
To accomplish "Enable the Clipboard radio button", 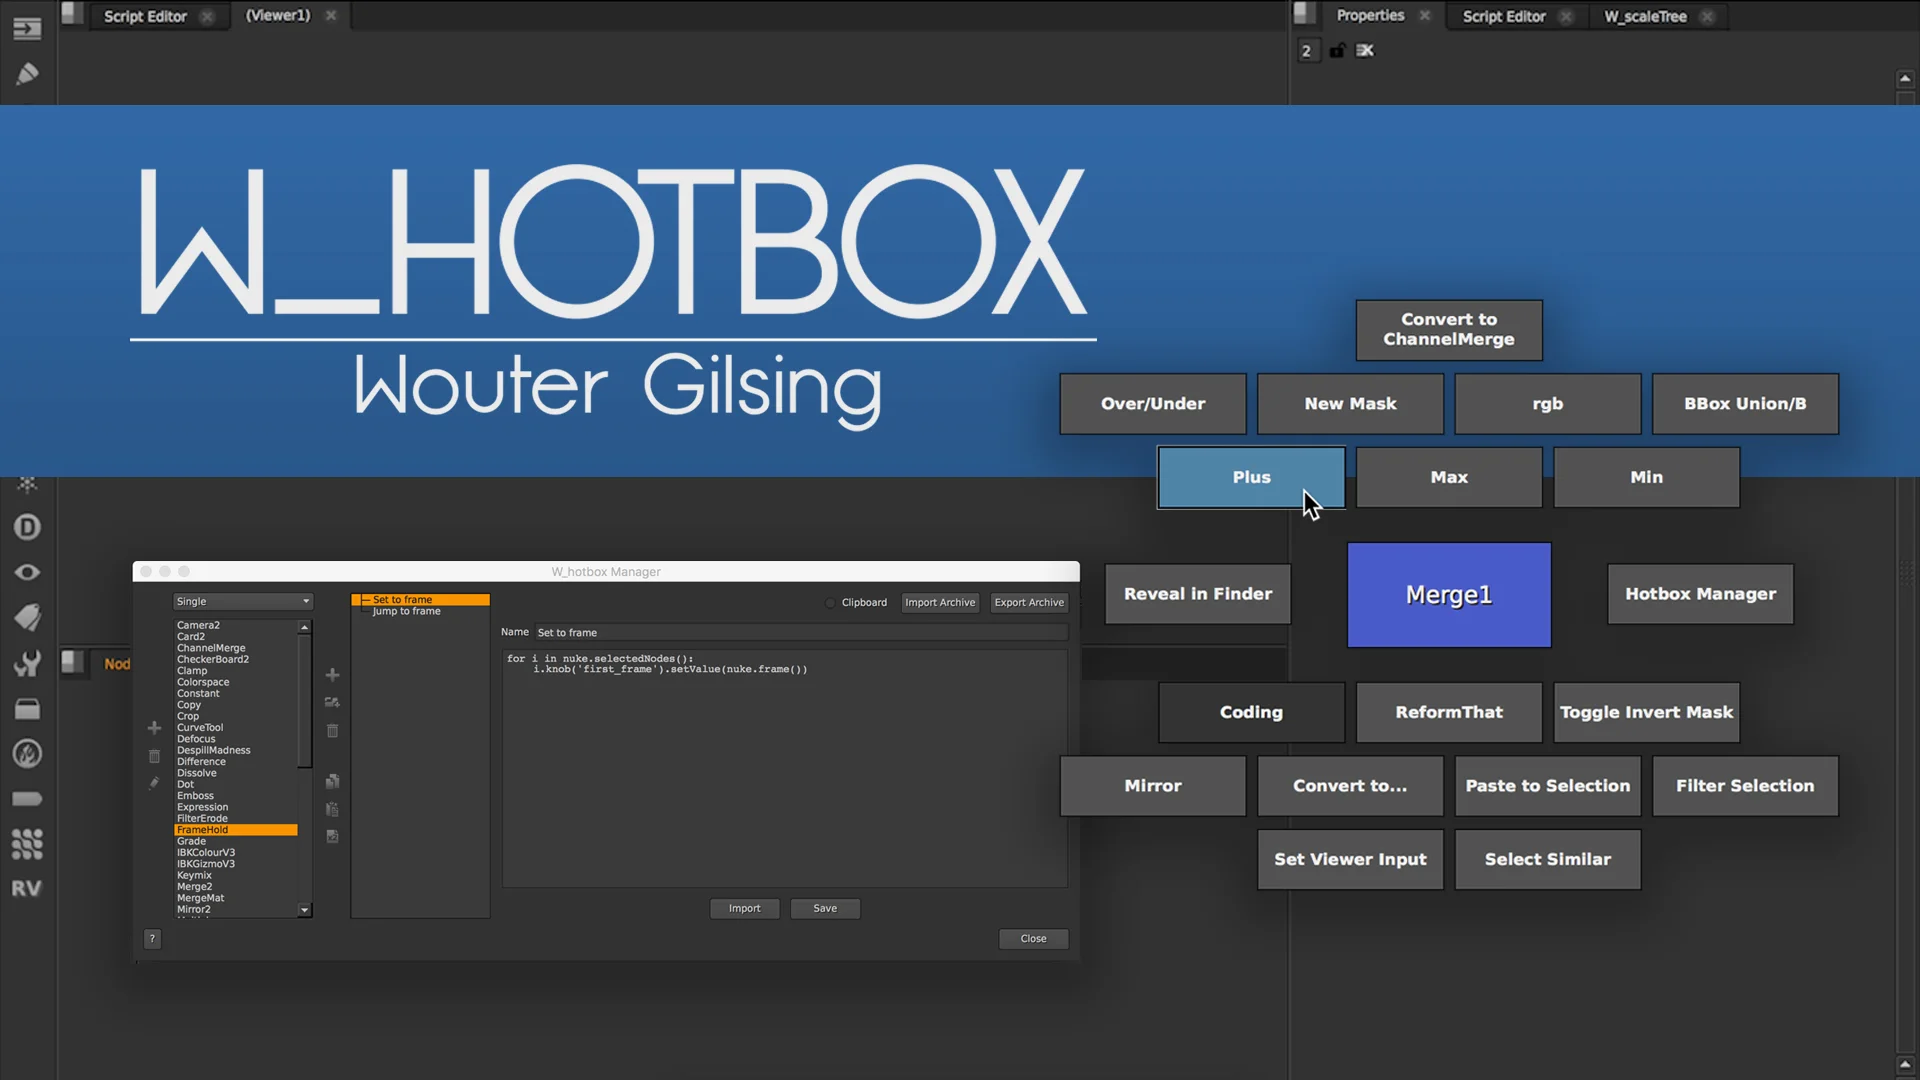I will point(830,603).
